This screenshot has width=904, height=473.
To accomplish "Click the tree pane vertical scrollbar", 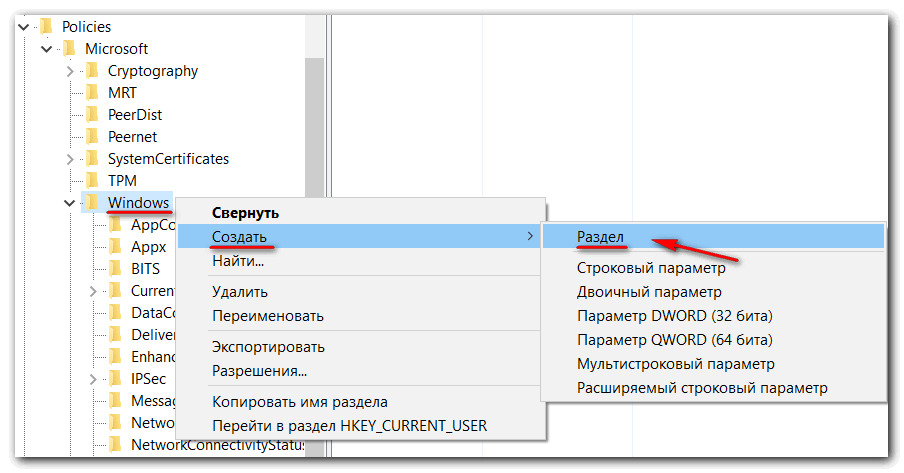I will (x=314, y=120).
